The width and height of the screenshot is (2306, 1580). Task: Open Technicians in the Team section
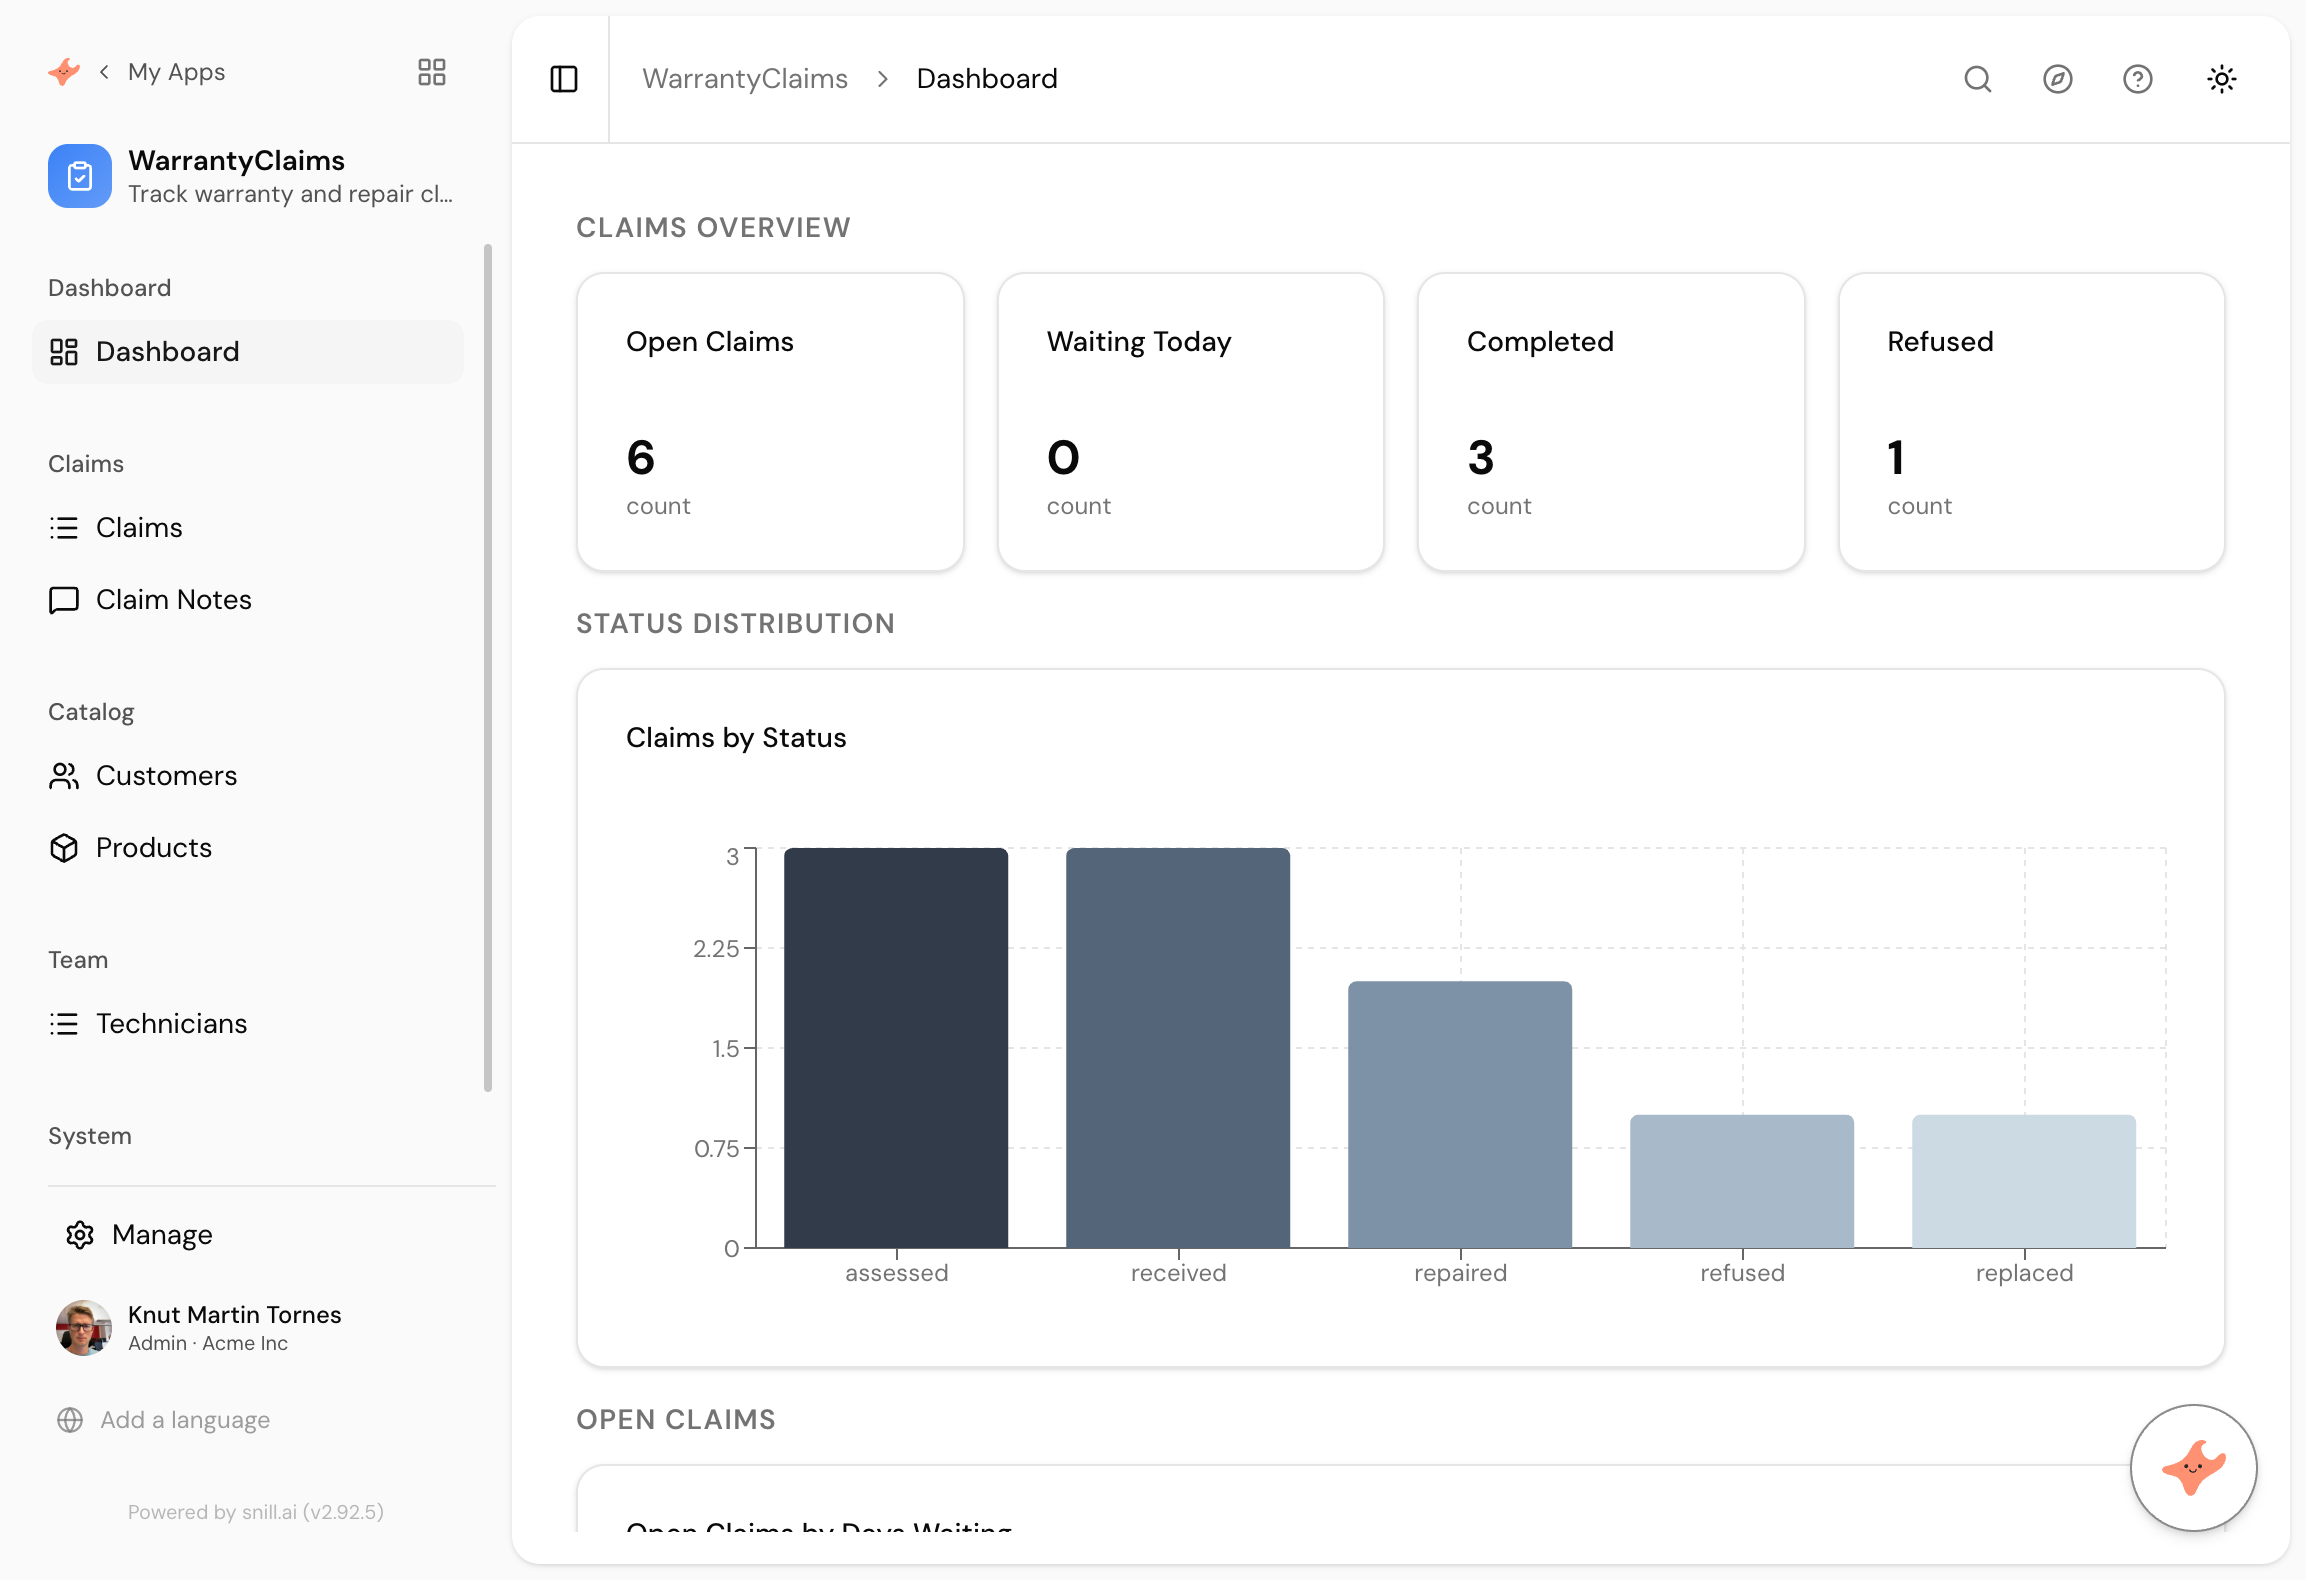(x=248, y=1024)
